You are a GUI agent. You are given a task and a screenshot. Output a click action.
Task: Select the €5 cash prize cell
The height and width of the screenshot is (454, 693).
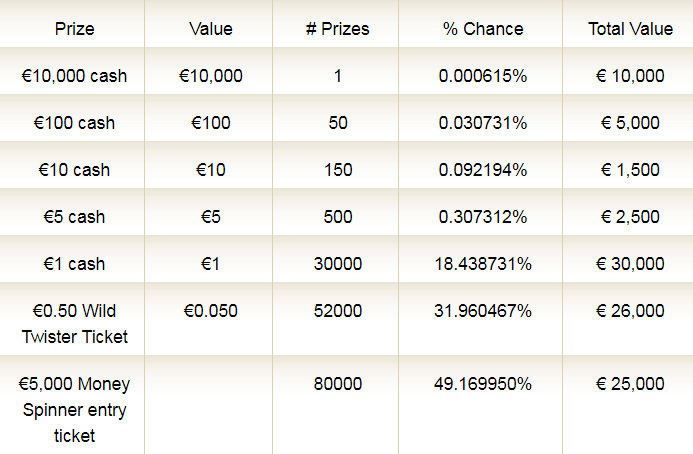pyautogui.click(x=74, y=217)
